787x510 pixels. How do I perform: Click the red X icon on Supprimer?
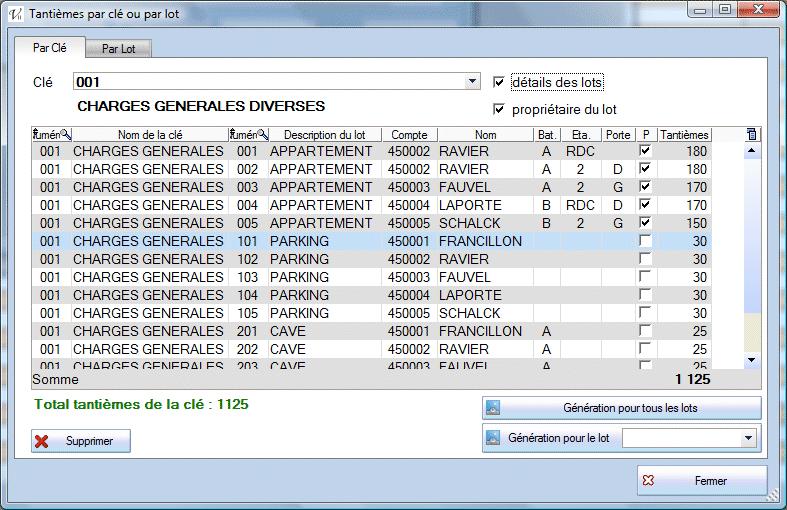42,441
